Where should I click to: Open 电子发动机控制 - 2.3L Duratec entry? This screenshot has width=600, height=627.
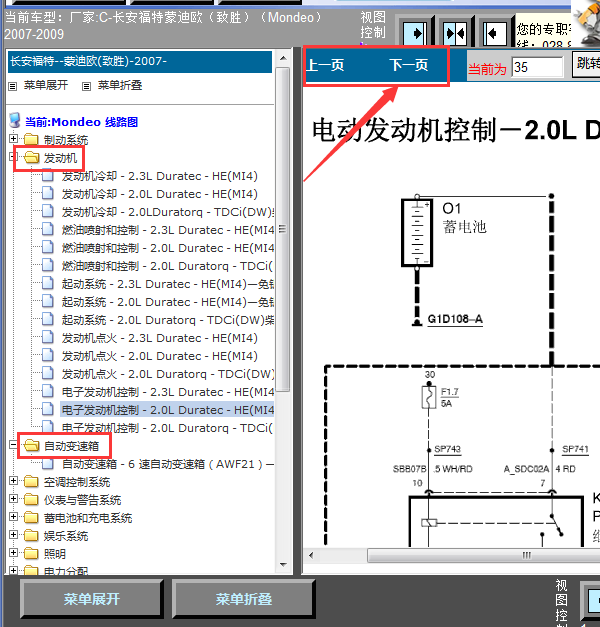coord(168,392)
